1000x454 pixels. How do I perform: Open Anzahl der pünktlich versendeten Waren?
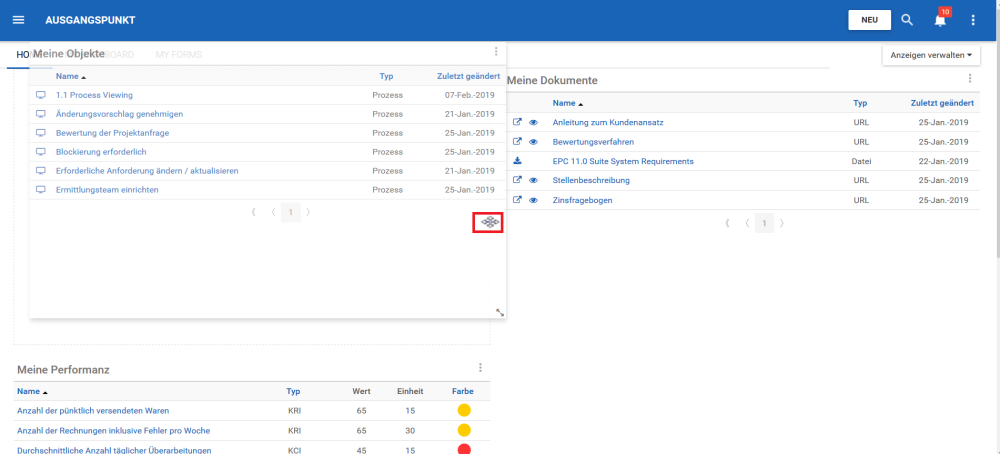tap(93, 411)
